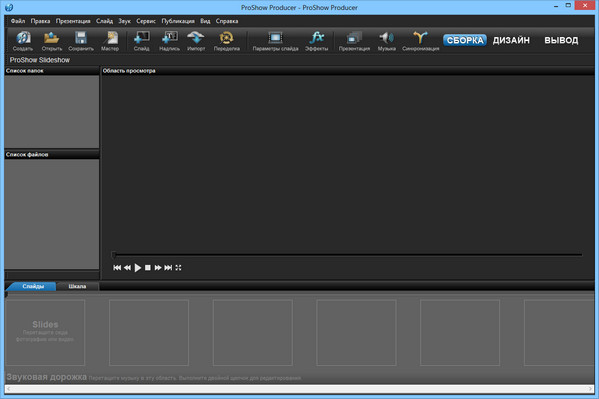Screen dimensions: 599x399
Task: Open the Файл menu
Action: click(x=18, y=21)
